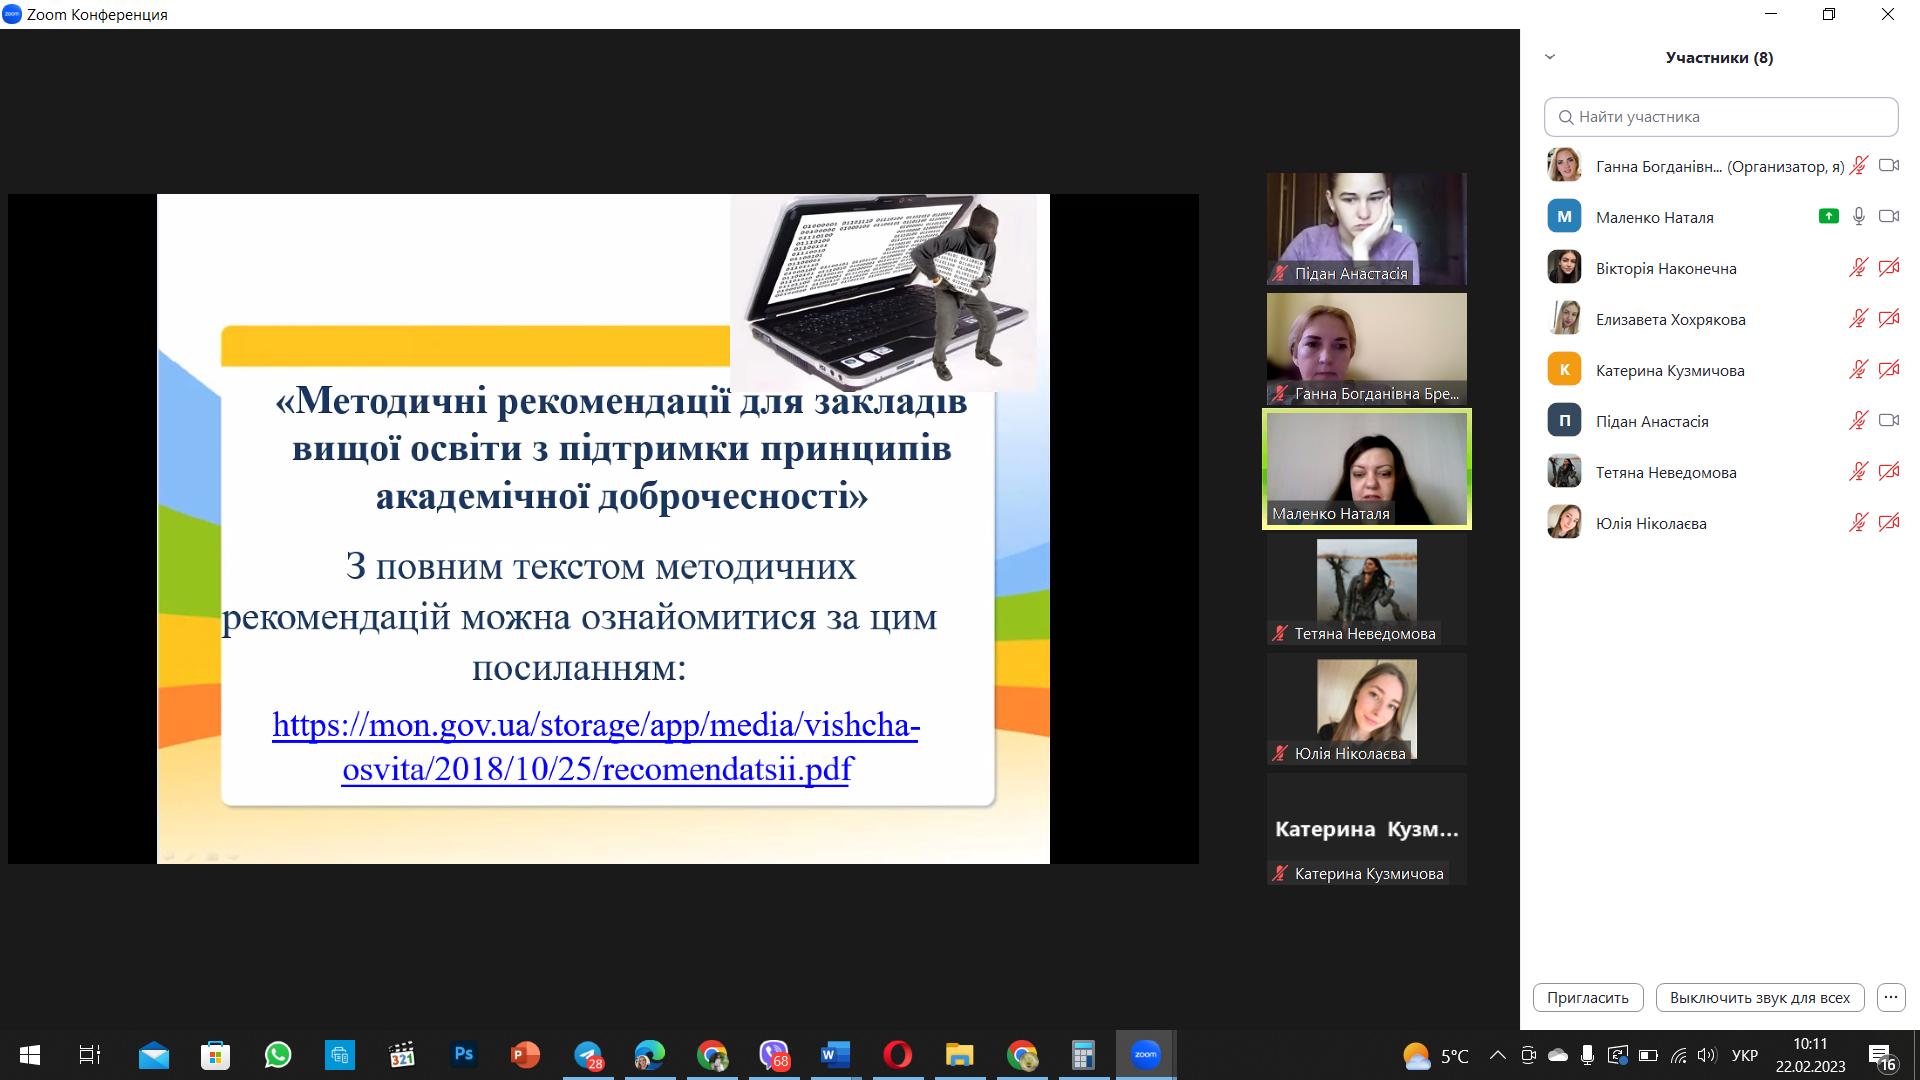Click microphone icon for Маленко Наталя
The height and width of the screenshot is (1080, 1920).
pos(1858,216)
